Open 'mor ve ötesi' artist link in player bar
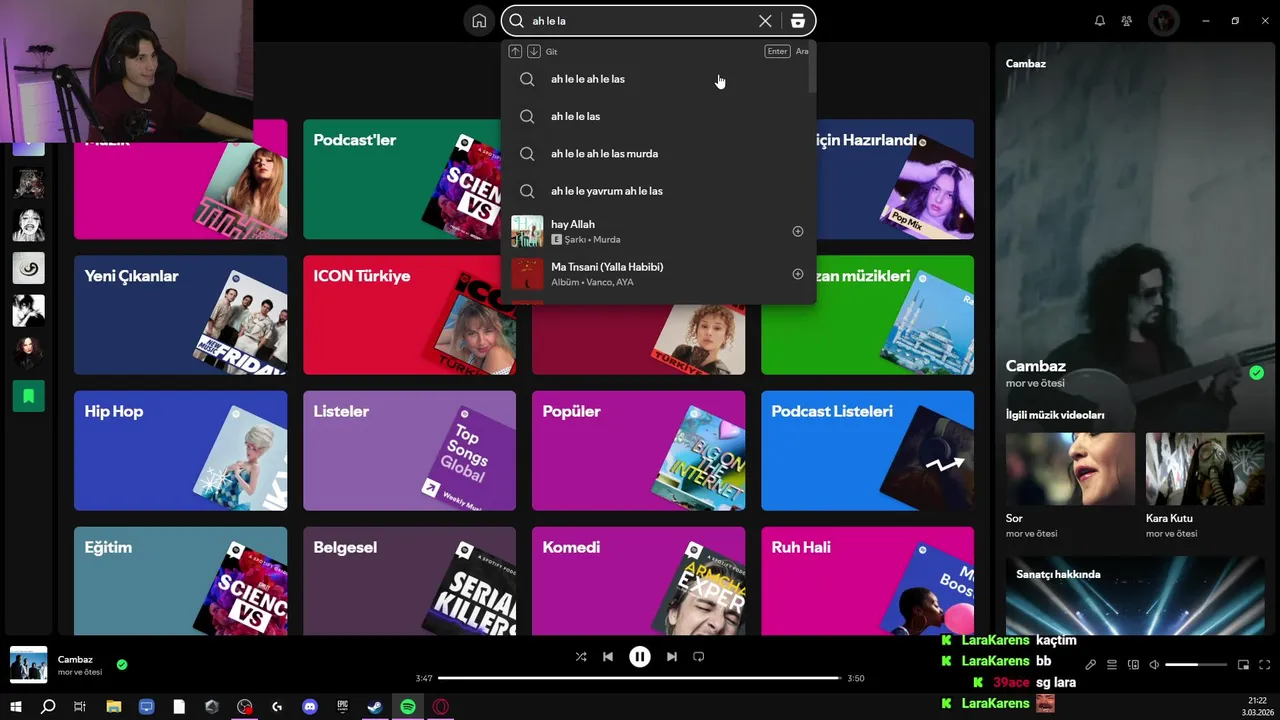1280x720 pixels. (x=80, y=672)
